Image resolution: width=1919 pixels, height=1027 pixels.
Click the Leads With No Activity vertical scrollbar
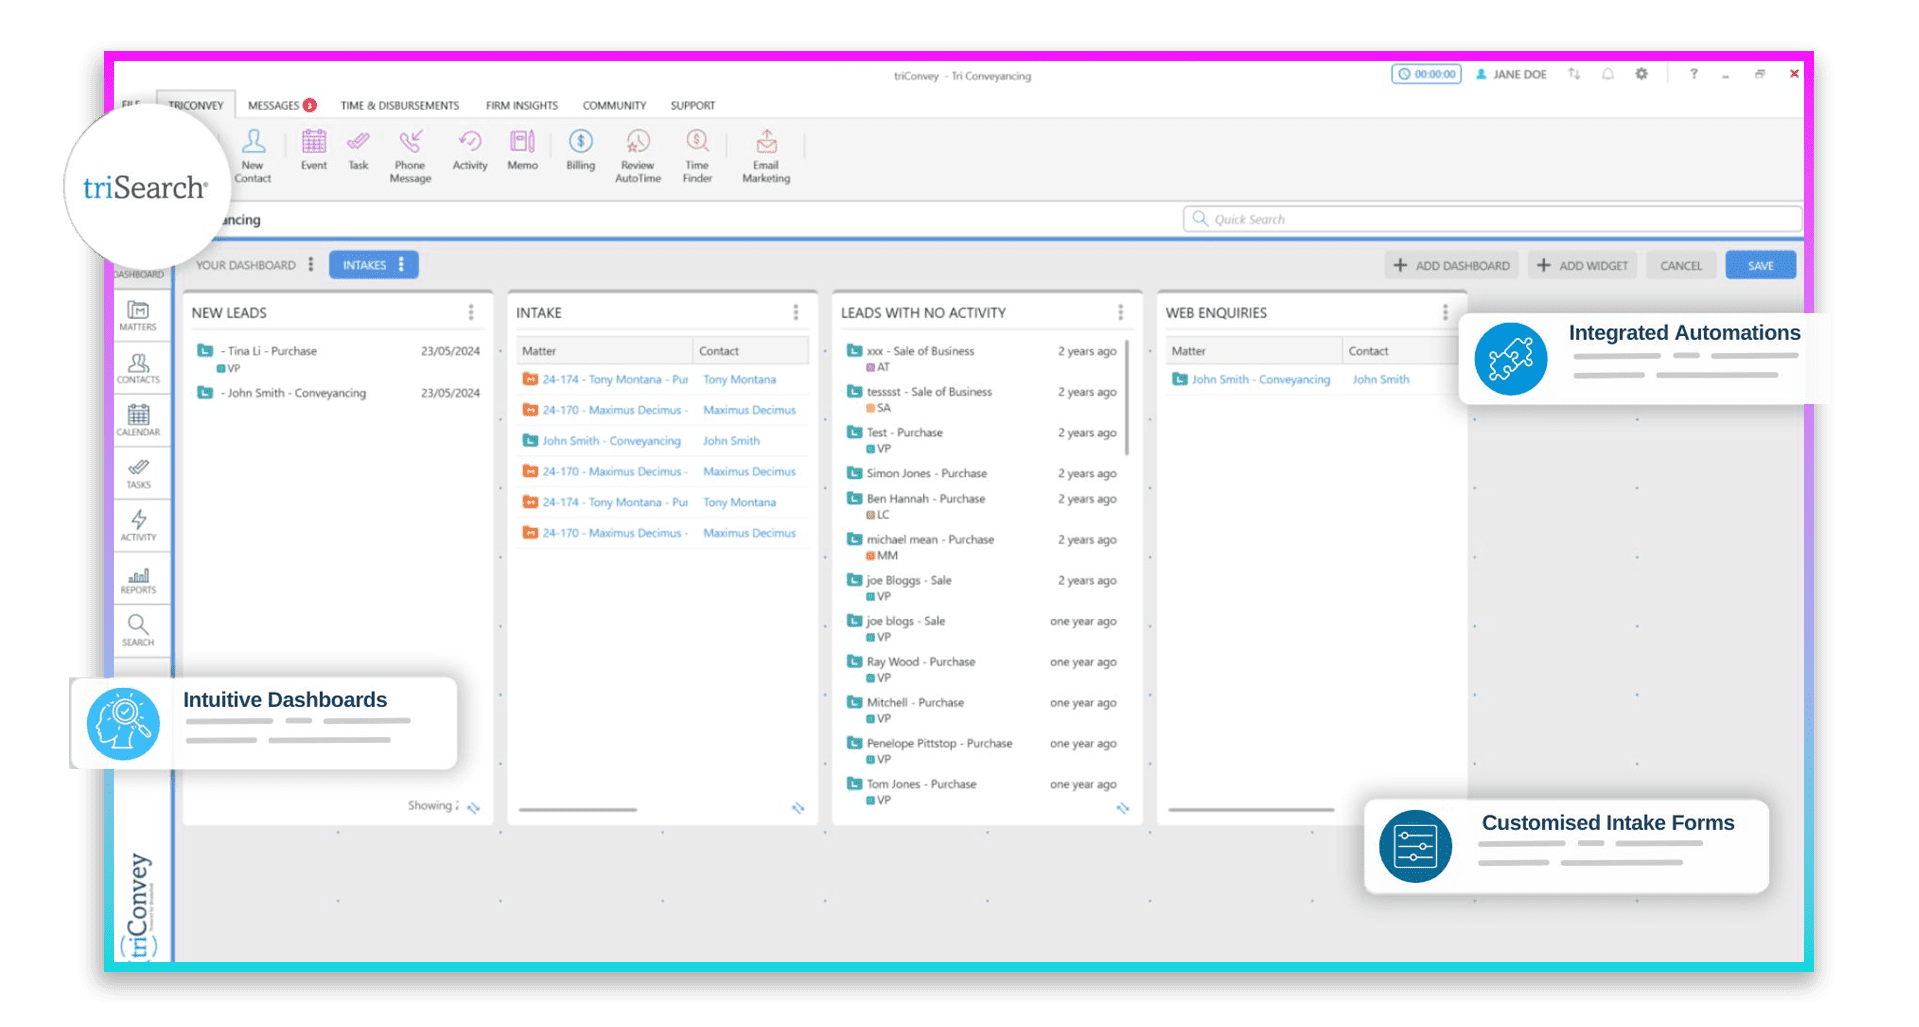click(1127, 397)
